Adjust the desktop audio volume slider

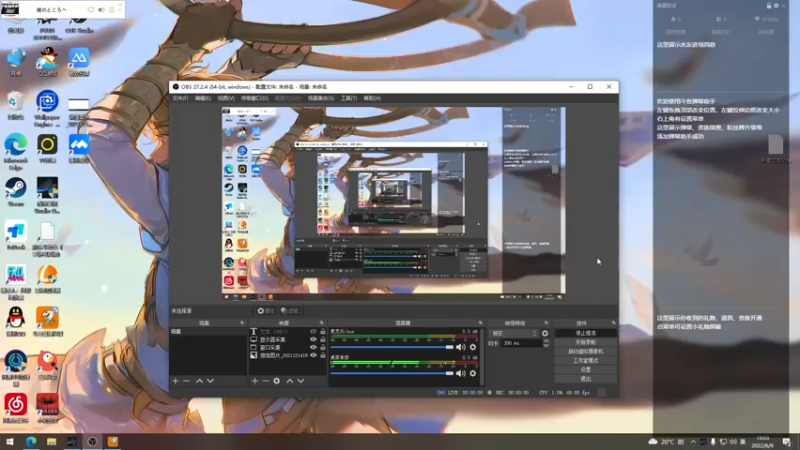pyautogui.click(x=392, y=373)
